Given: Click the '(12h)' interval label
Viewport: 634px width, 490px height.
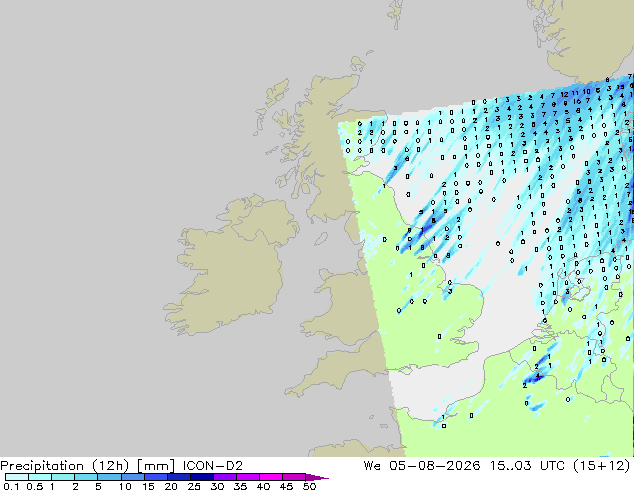Looking at the screenshot, I should (110, 466).
